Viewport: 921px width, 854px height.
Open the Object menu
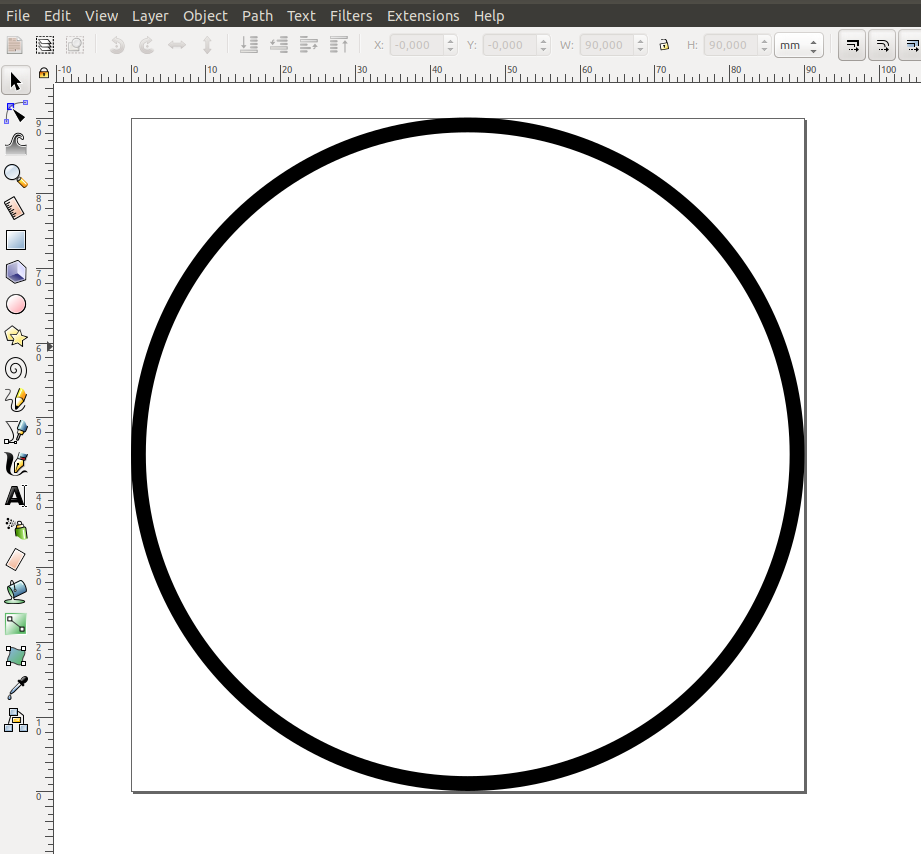point(205,16)
